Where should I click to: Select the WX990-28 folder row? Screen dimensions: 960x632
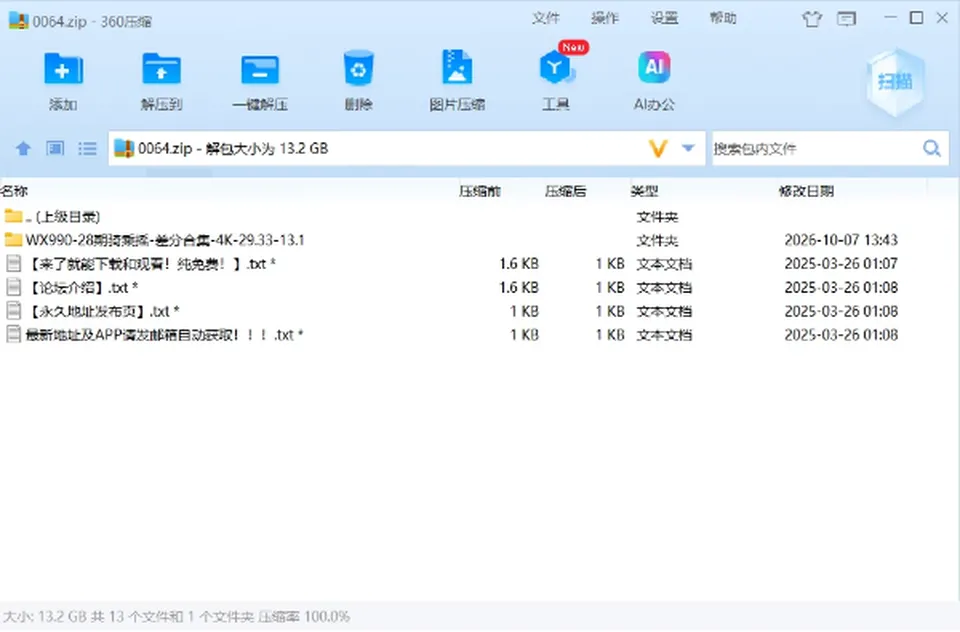tap(480, 240)
